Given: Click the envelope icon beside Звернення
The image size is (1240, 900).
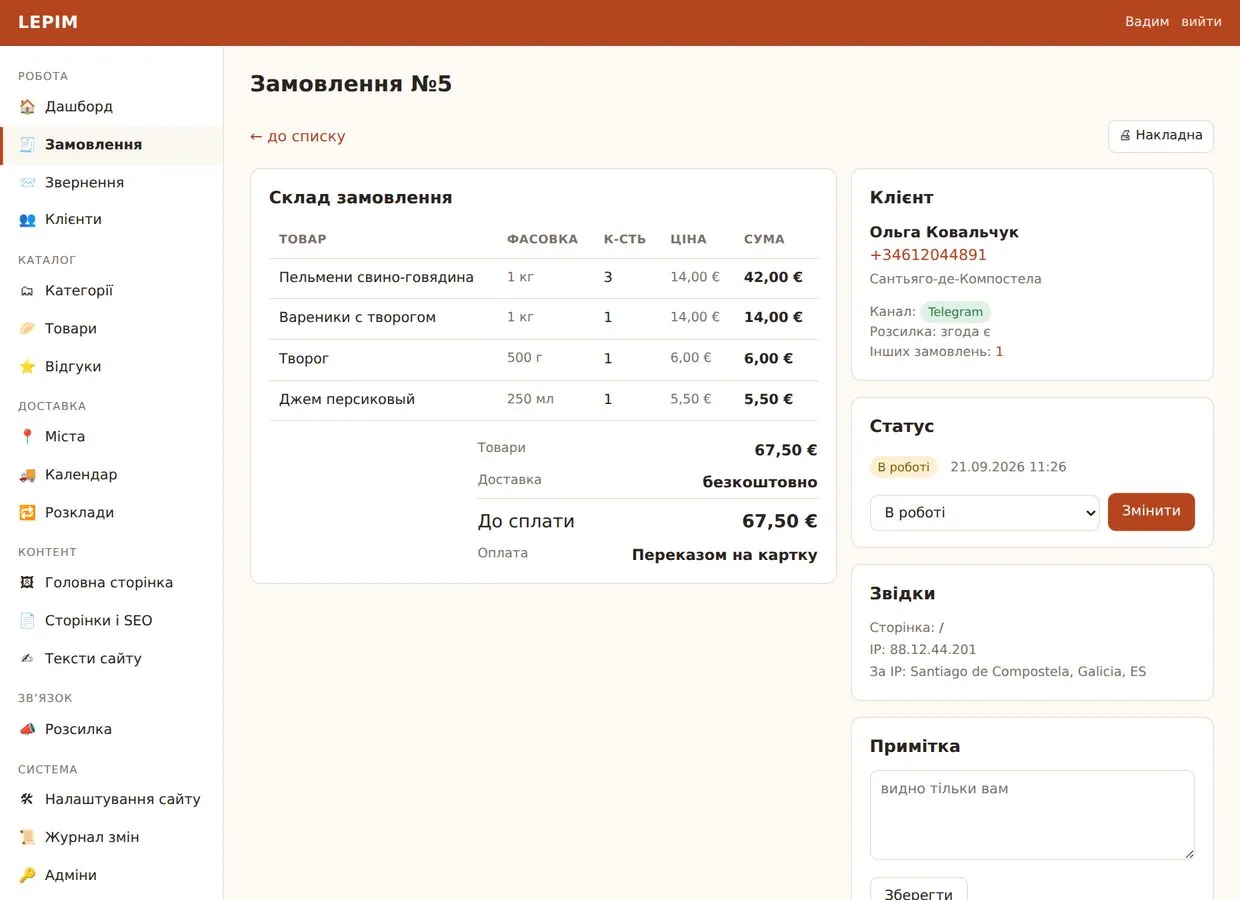Looking at the screenshot, I should click(x=27, y=182).
